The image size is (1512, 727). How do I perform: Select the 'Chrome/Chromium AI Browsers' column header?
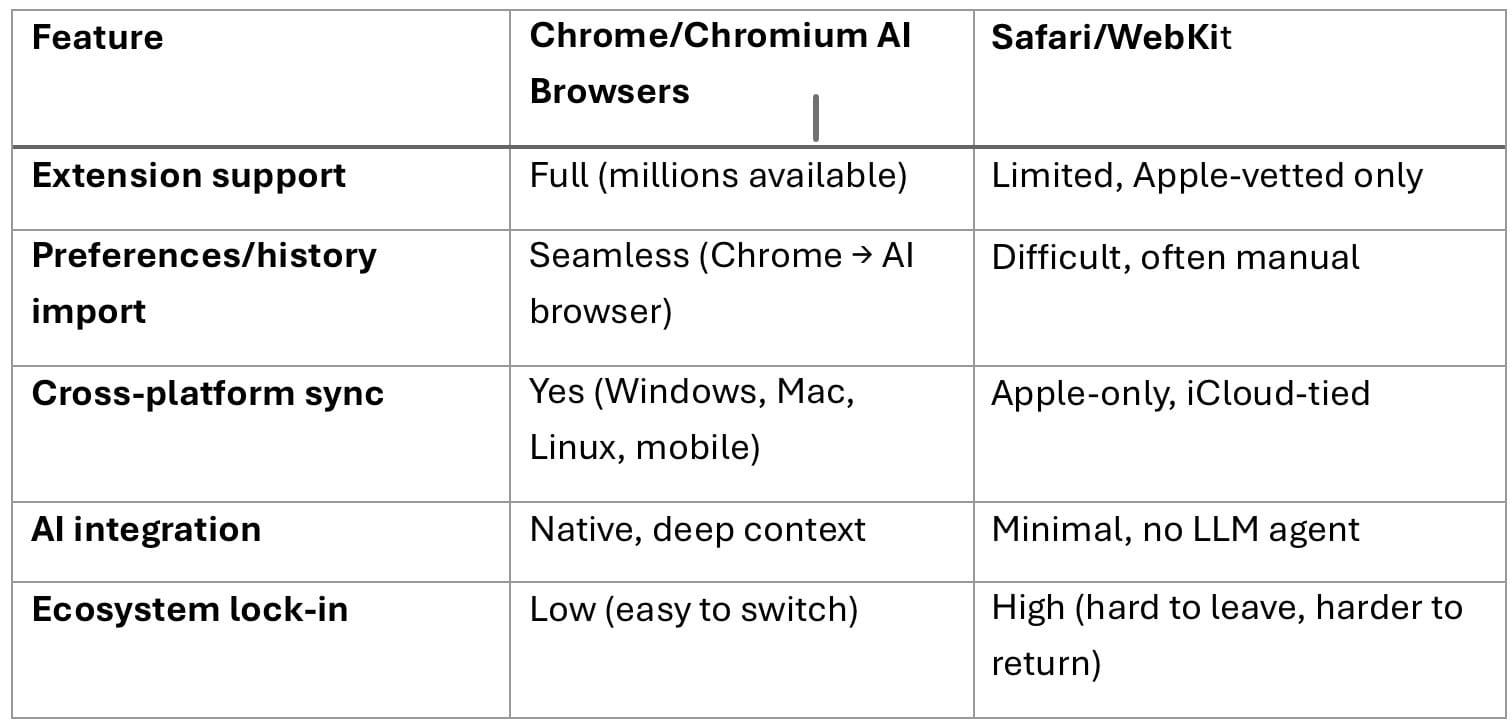click(719, 63)
